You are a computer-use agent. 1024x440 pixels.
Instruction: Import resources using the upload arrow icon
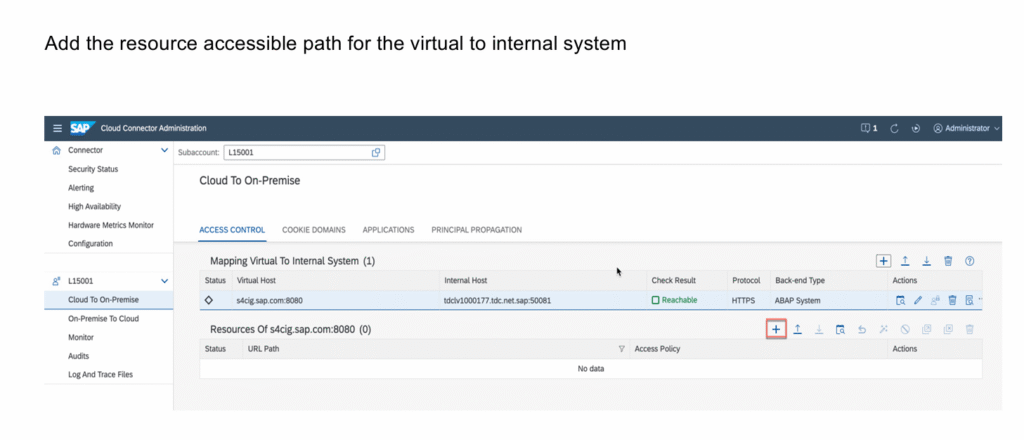pos(798,329)
